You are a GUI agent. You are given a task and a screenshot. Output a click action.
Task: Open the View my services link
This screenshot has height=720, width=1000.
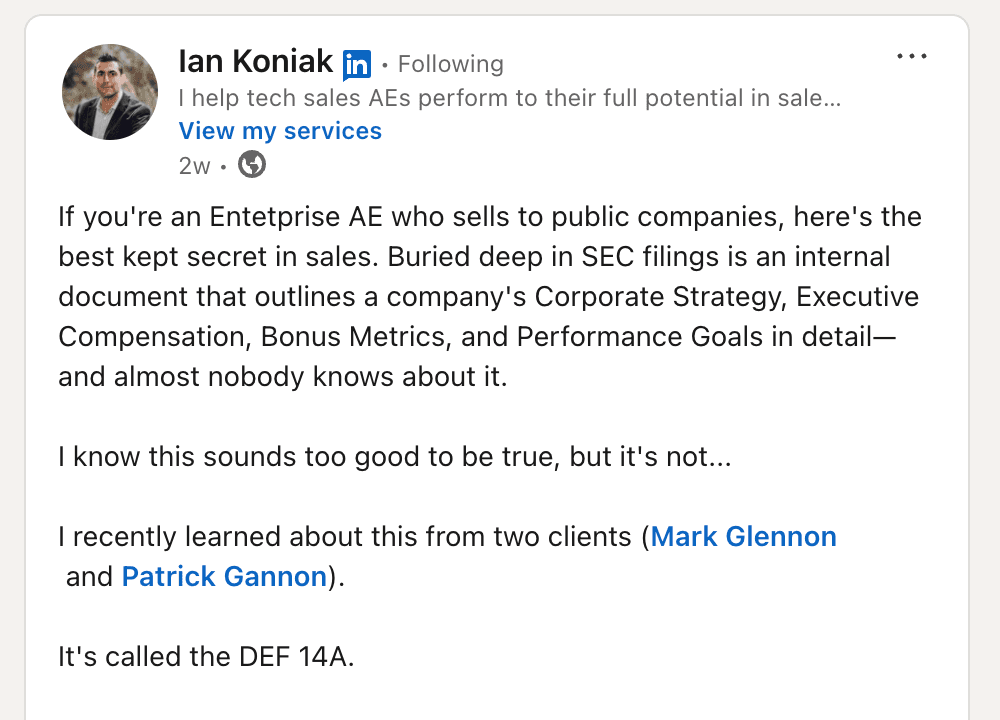coord(280,131)
